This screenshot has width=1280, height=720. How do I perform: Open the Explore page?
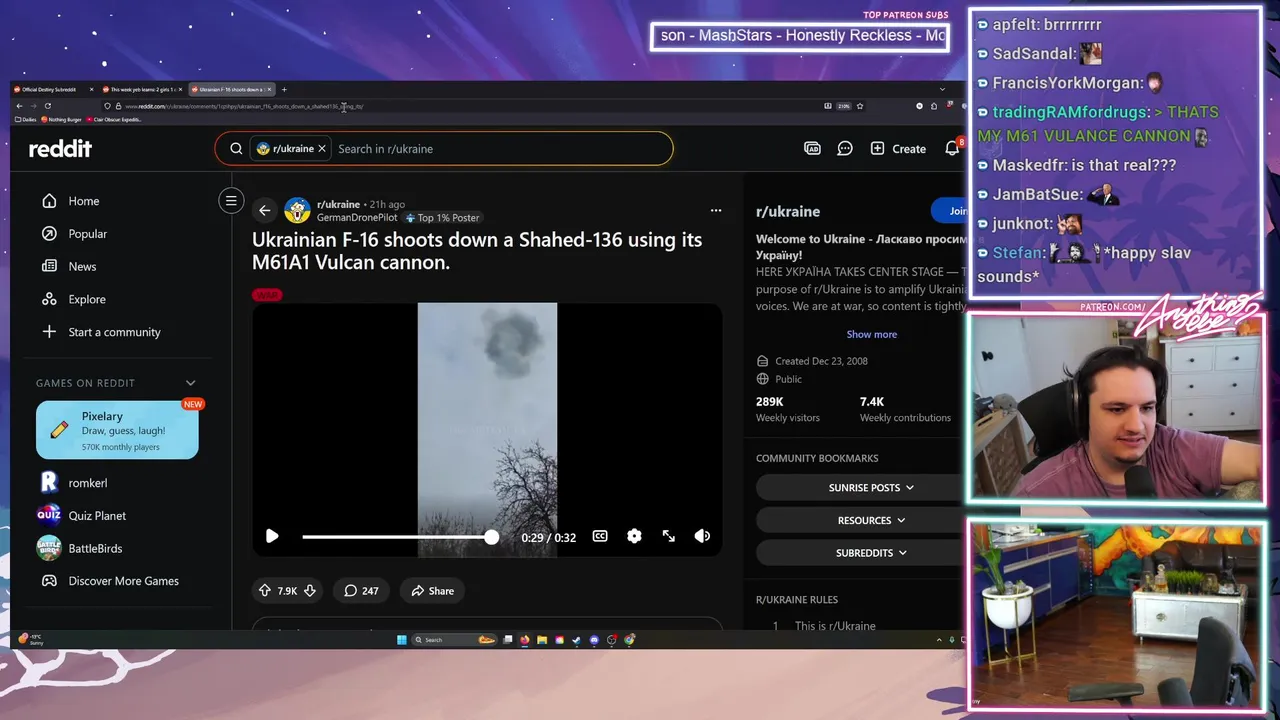[x=73, y=299]
